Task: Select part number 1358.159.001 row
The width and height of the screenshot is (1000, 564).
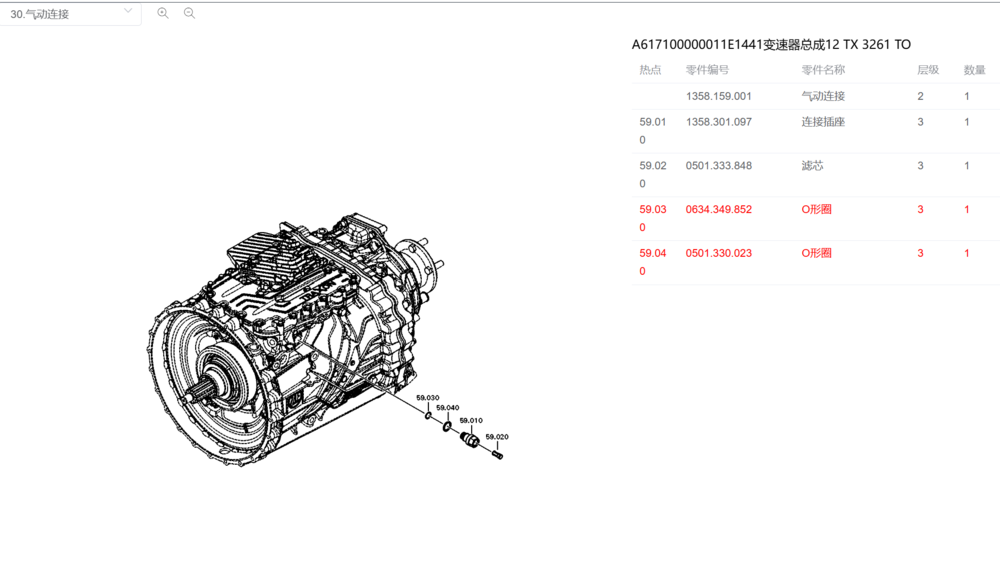Action: [718, 96]
